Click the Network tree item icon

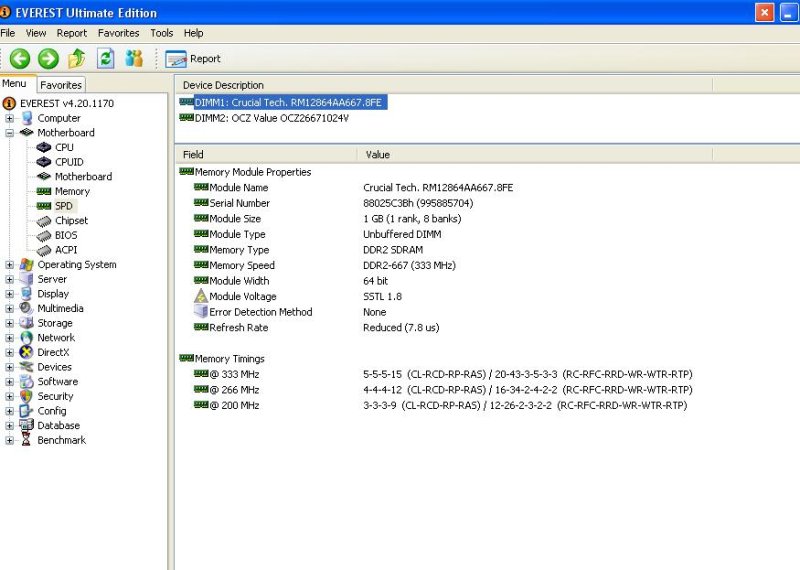click(27, 338)
